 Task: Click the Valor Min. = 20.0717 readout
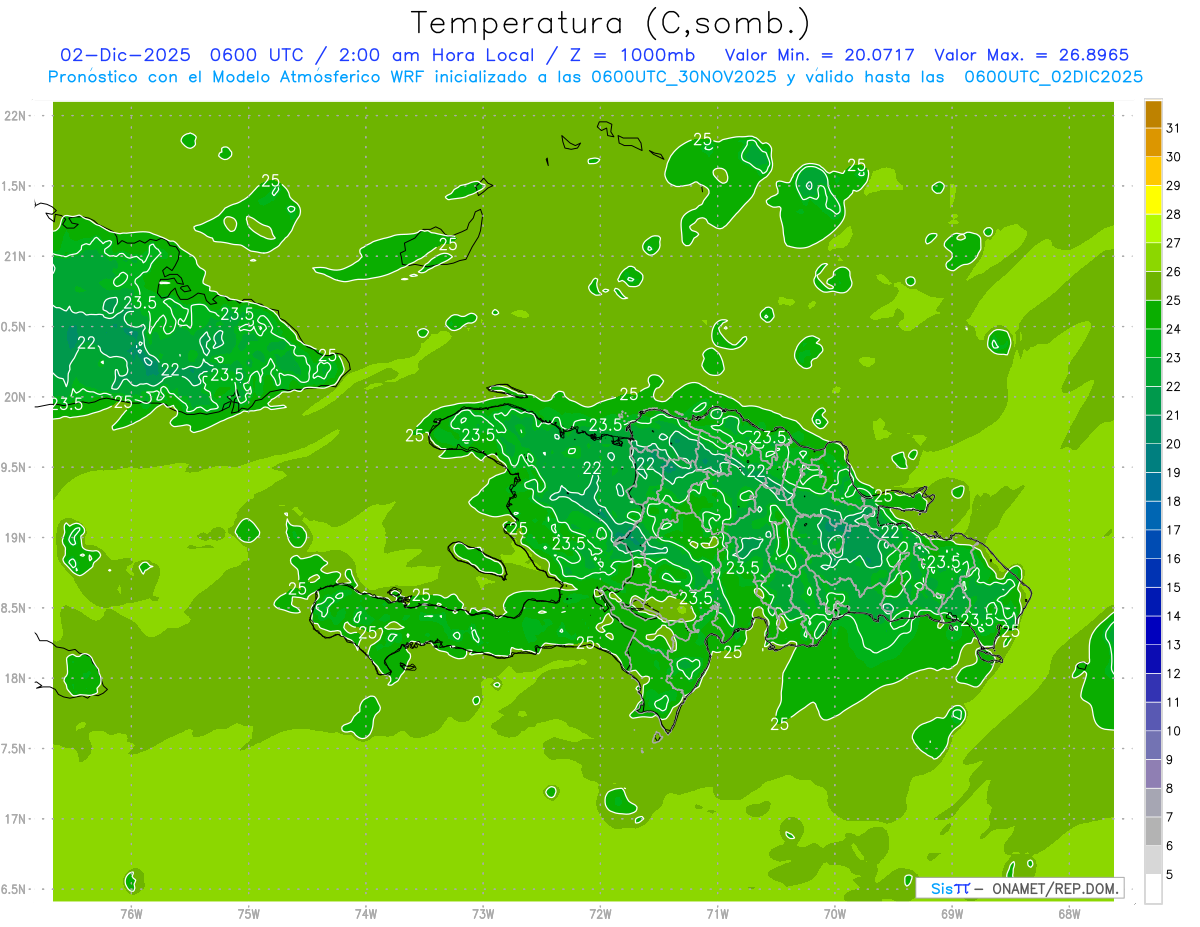tap(819, 55)
